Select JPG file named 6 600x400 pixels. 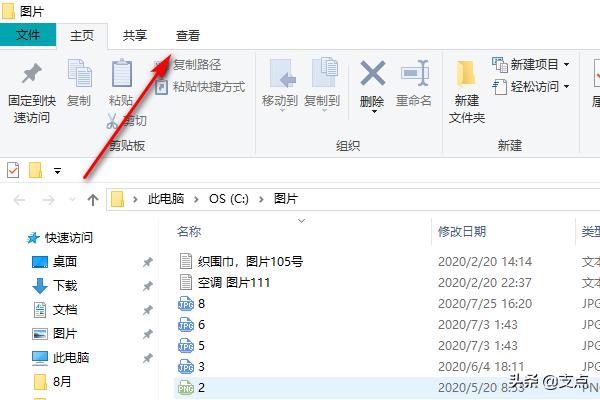(x=201, y=325)
